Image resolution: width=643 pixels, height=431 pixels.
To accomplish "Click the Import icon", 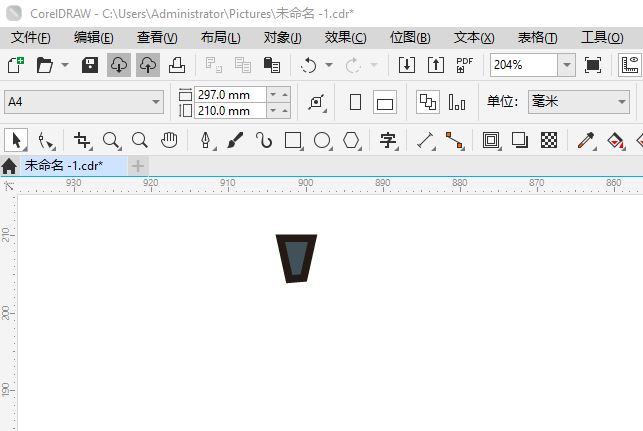I will point(407,65).
